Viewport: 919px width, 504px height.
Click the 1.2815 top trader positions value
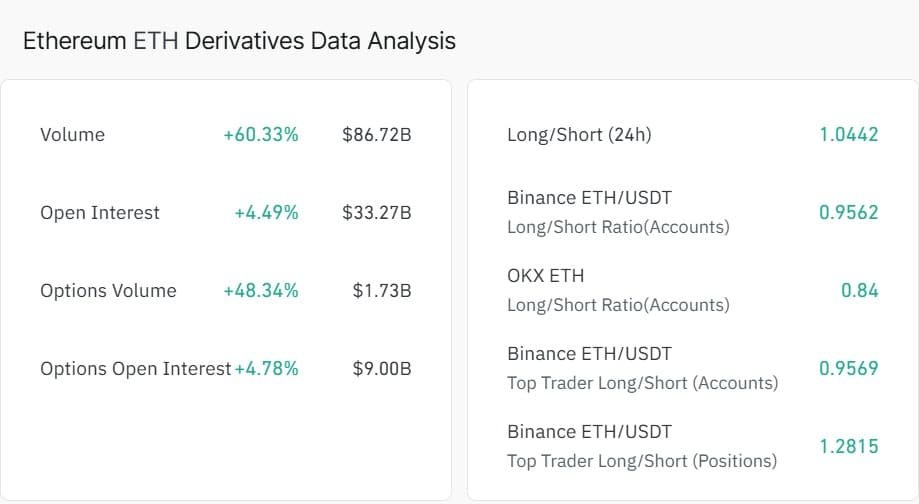tap(848, 446)
